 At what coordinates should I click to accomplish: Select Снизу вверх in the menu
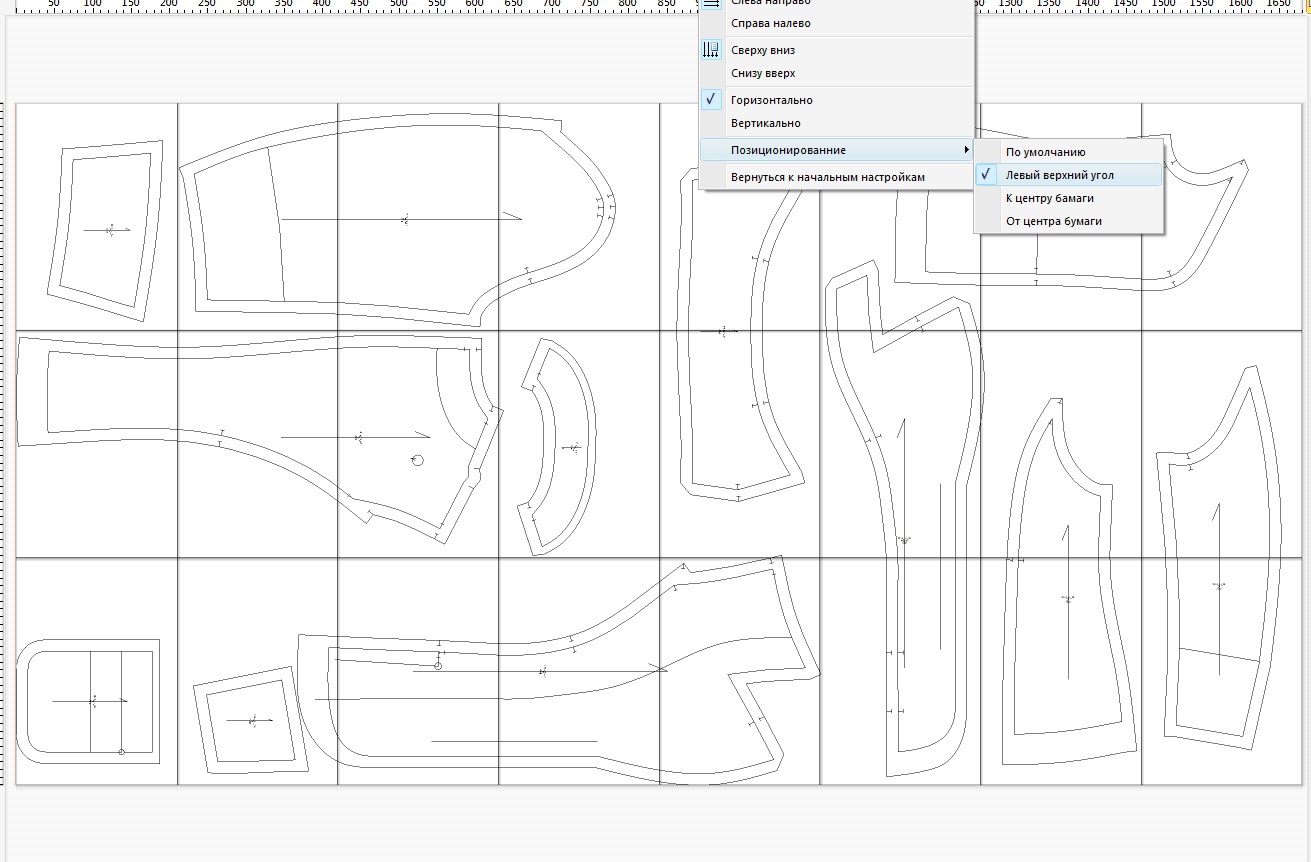pos(762,73)
